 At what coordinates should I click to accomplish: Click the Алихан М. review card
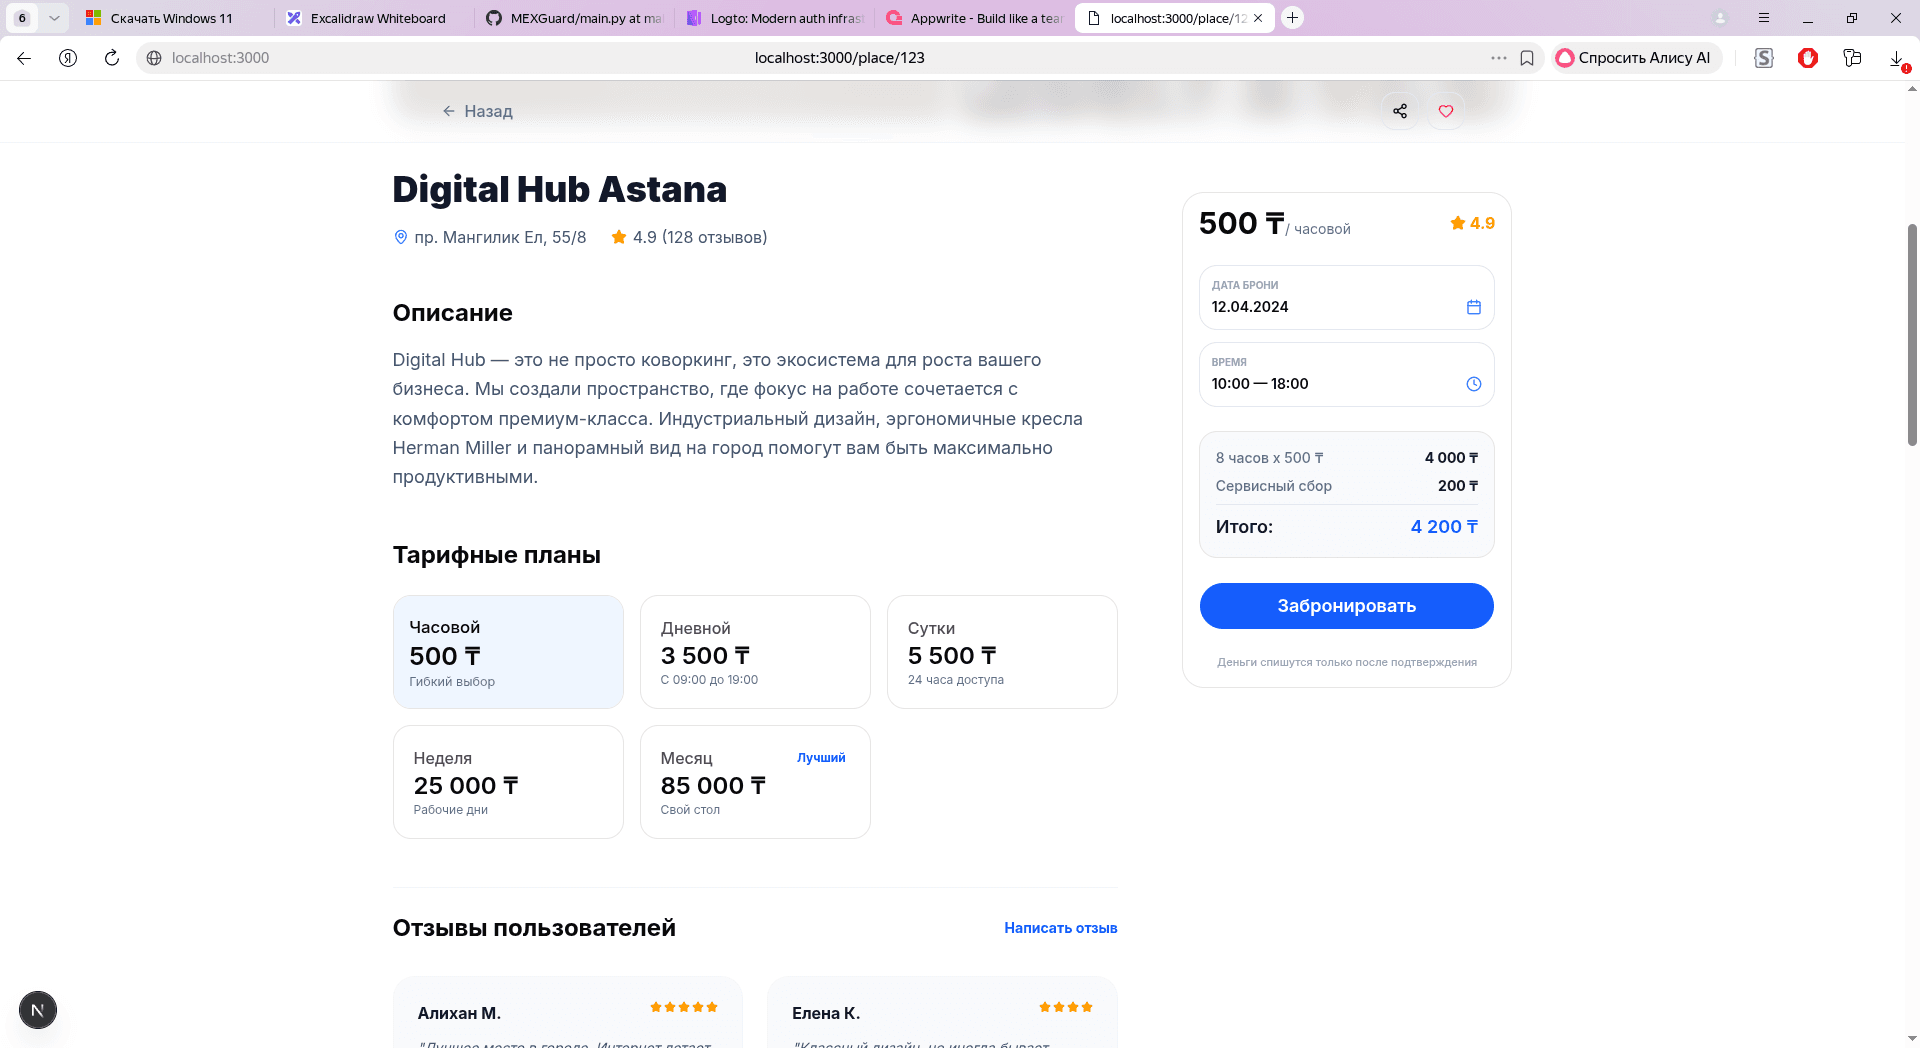click(x=567, y=1012)
